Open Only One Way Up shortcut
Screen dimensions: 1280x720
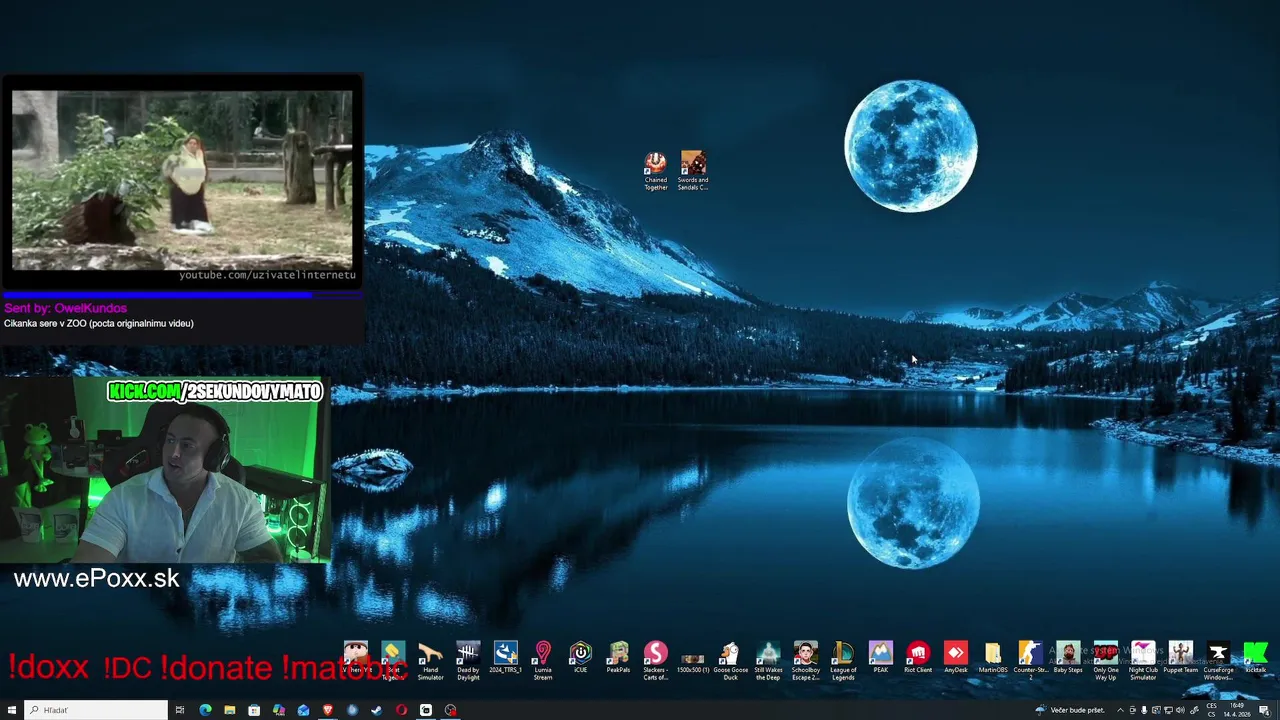(1106, 662)
